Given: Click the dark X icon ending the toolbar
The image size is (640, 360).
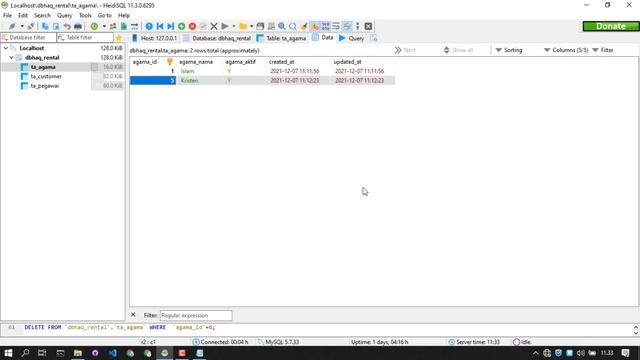Looking at the screenshot, I should click(x=368, y=26).
